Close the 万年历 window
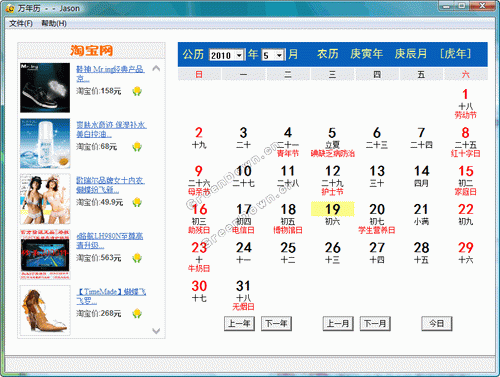 [x=482, y=6]
